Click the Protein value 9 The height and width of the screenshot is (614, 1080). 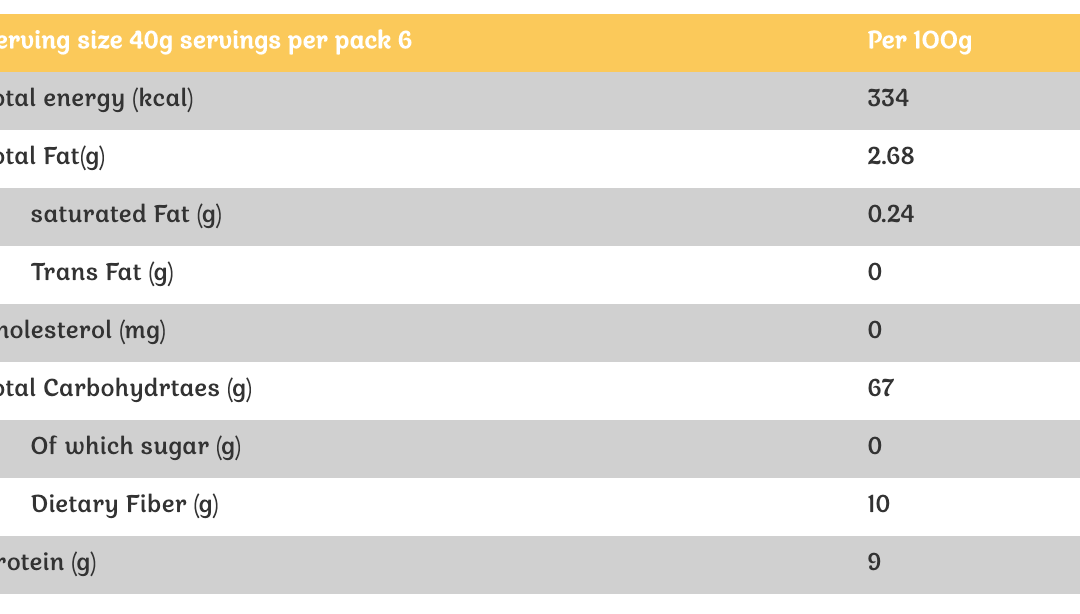pyautogui.click(x=875, y=563)
